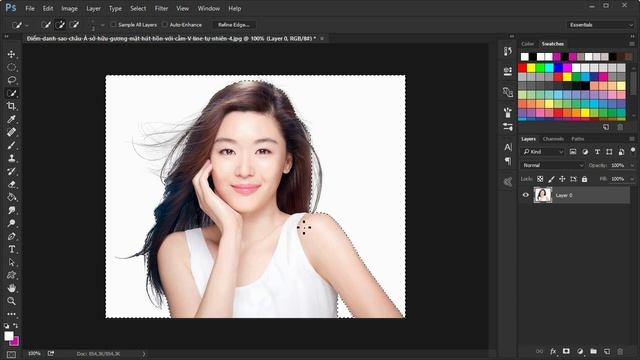Enable Auto-Enhance checkbox
Screen dimensions: 640x360
(x=165, y=25)
